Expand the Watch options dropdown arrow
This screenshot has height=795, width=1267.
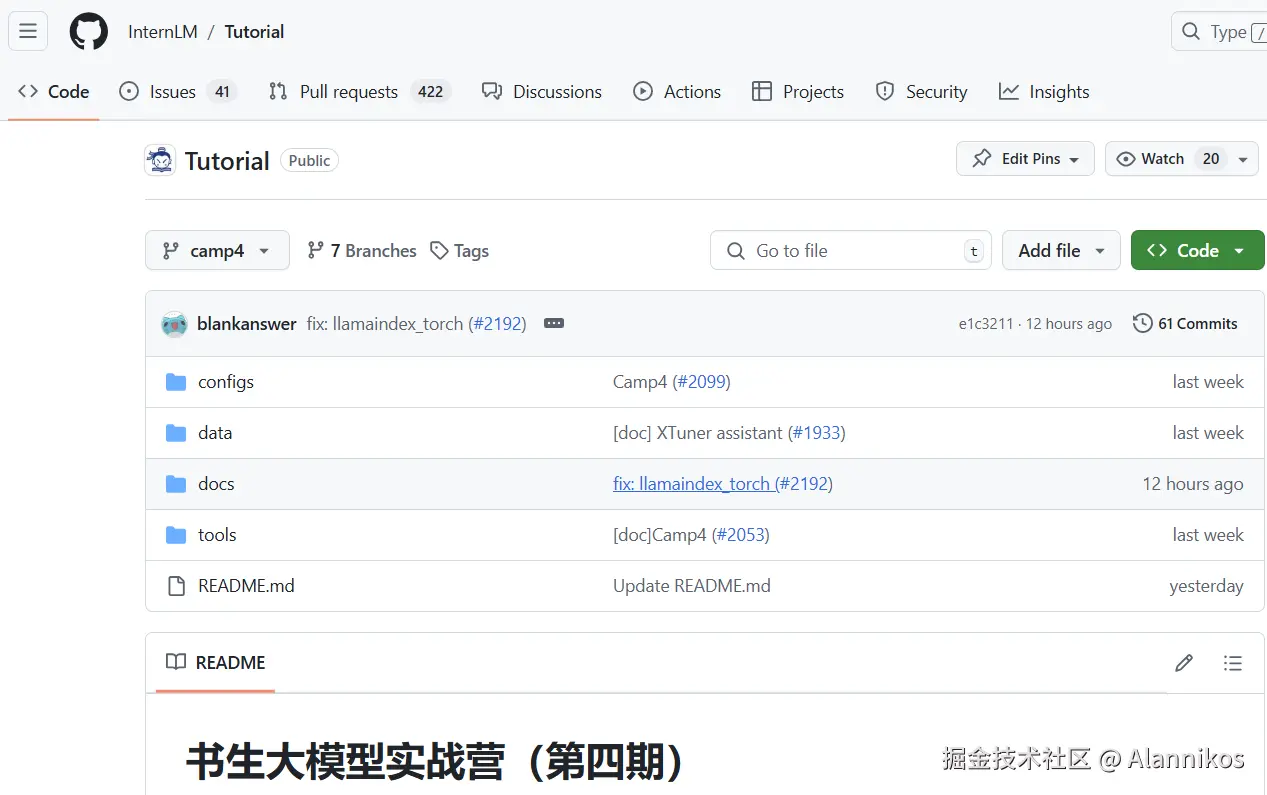coord(1243,158)
